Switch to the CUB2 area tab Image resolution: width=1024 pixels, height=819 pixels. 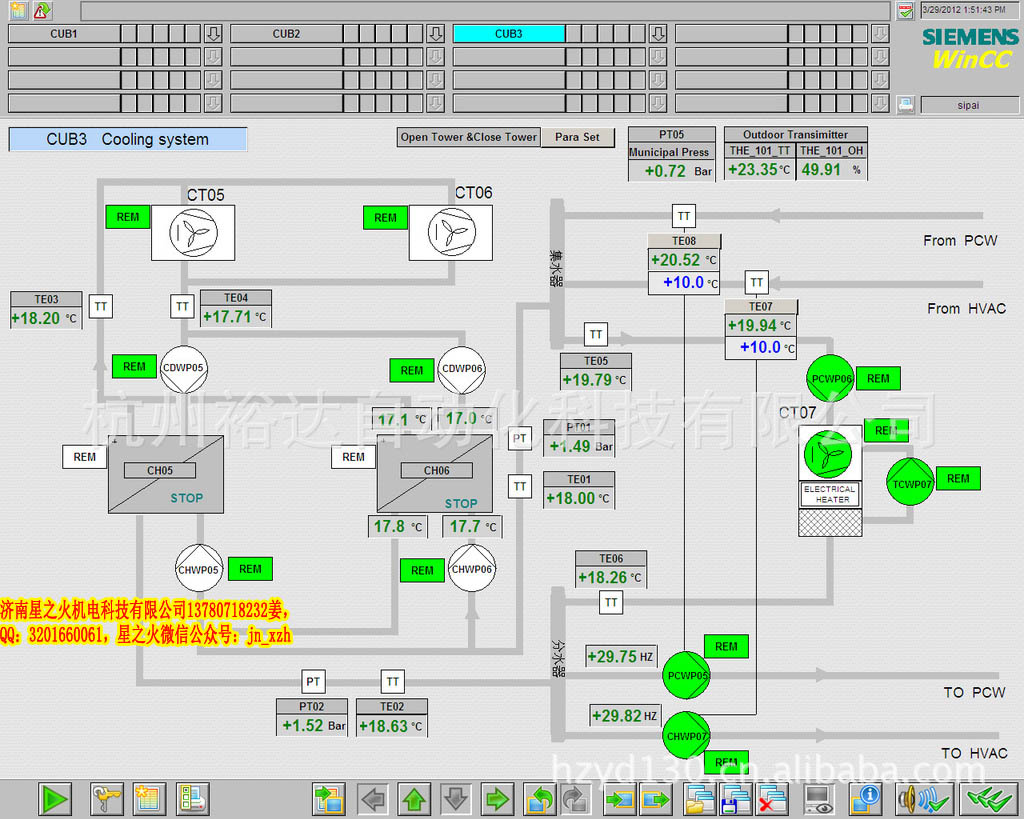pyautogui.click(x=286, y=33)
